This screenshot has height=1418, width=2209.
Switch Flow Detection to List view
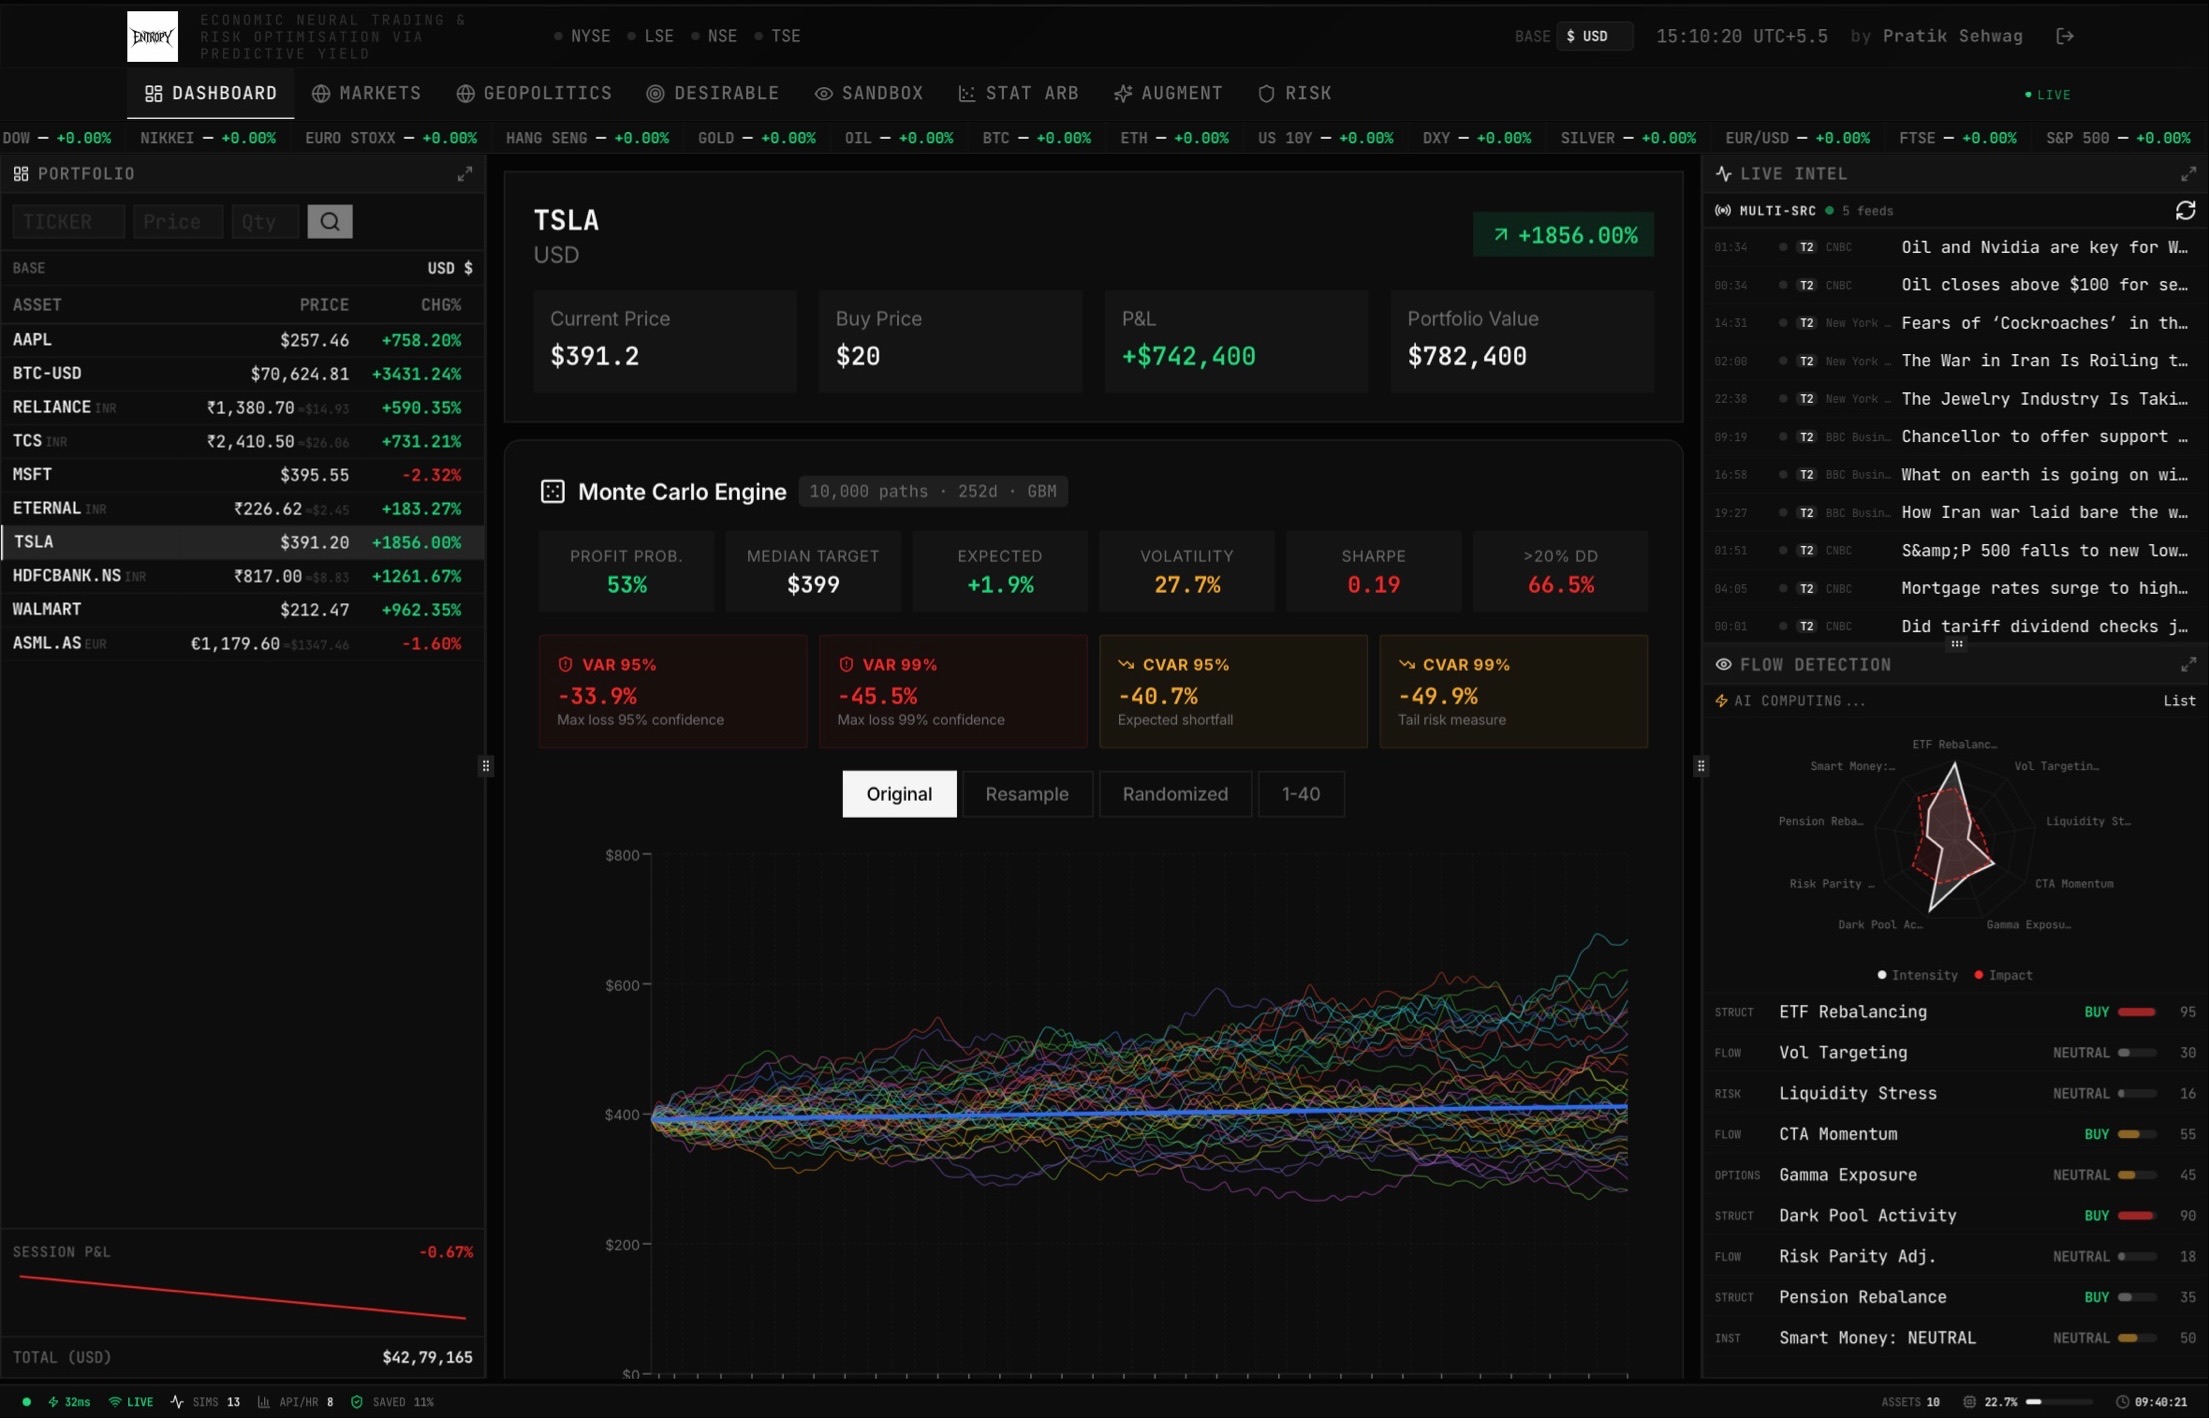2178,701
